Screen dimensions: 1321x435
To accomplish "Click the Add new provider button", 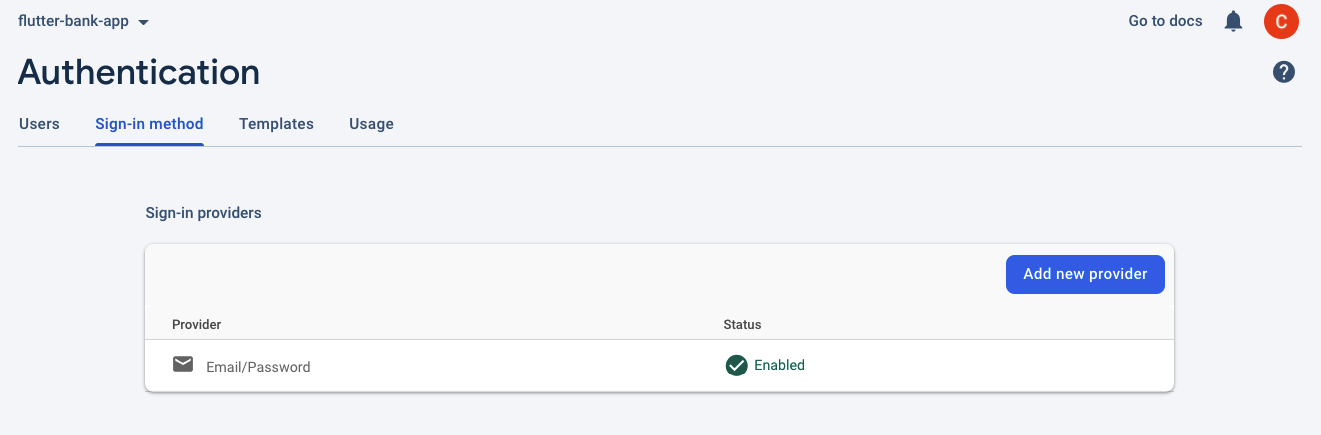I will [x=1085, y=274].
